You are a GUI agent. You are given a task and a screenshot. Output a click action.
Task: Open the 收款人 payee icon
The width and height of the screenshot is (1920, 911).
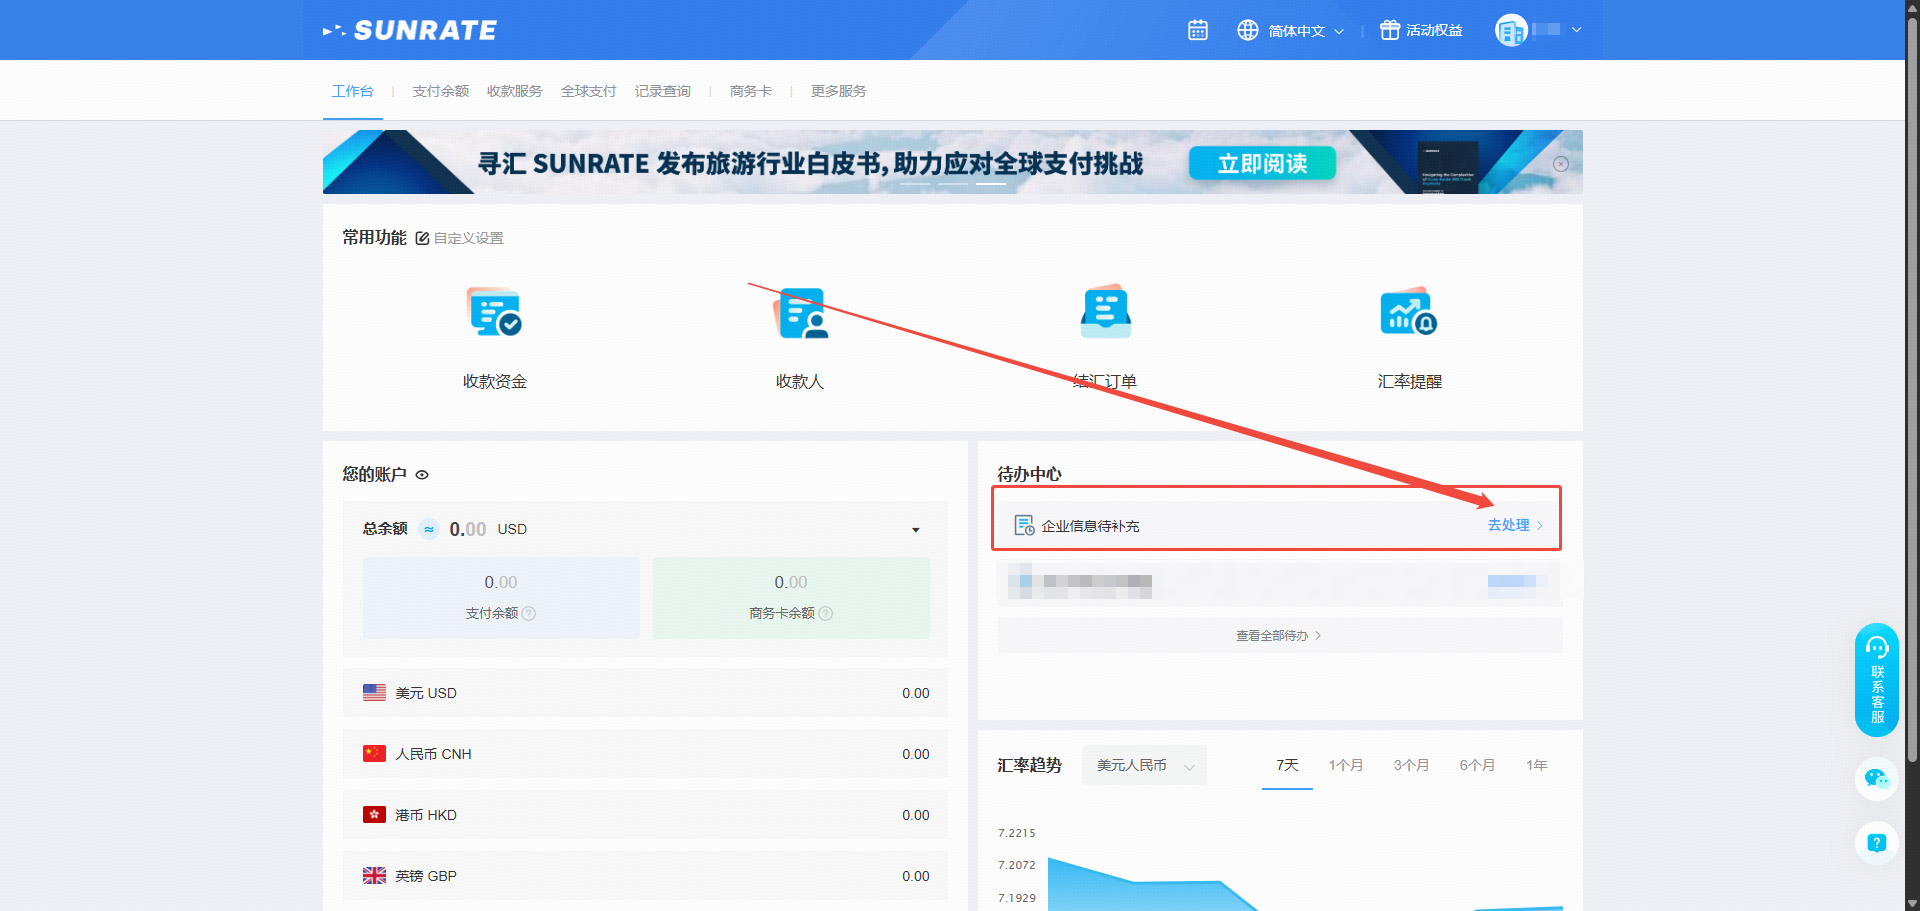(x=800, y=313)
